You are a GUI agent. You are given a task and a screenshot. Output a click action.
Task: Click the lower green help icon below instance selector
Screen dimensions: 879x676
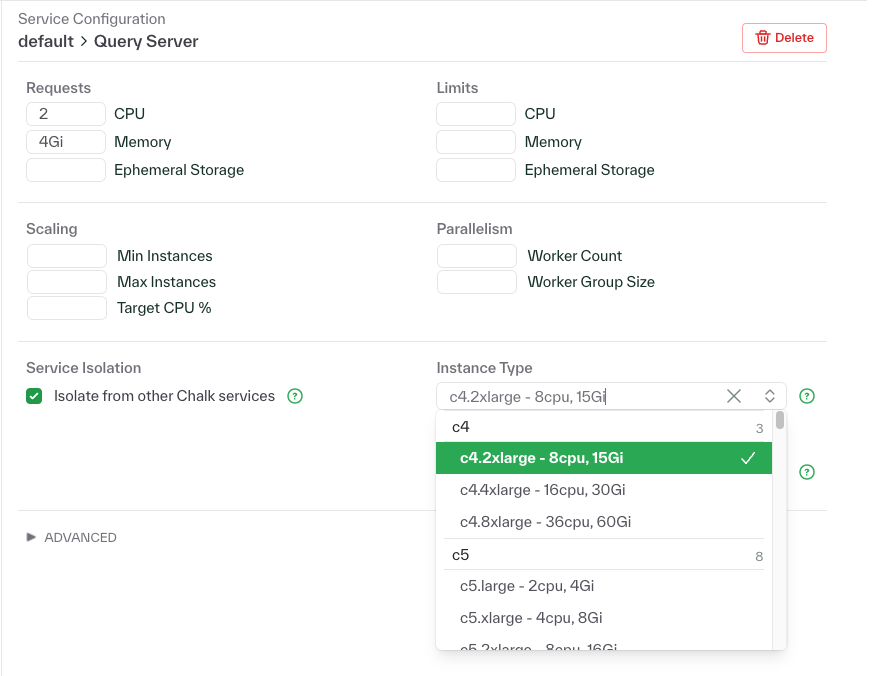pos(807,471)
